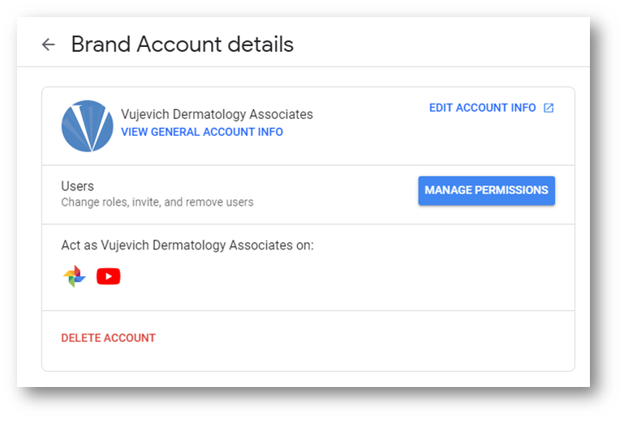Open Google Photos pinwheel icon
The width and height of the screenshot is (624, 421).
pyautogui.click(x=74, y=276)
